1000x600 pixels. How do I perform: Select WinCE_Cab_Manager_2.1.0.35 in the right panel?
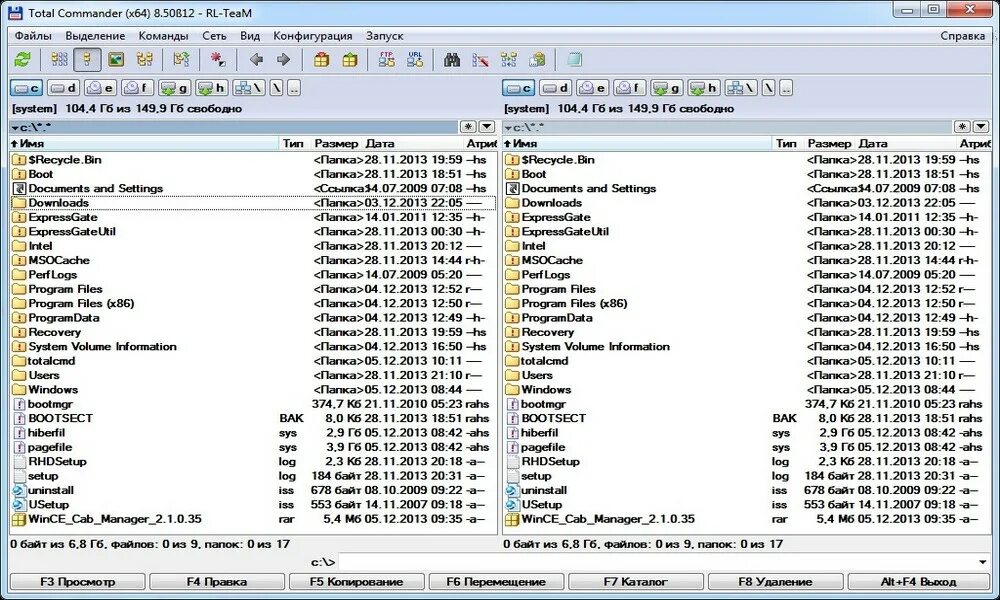click(746, 519)
